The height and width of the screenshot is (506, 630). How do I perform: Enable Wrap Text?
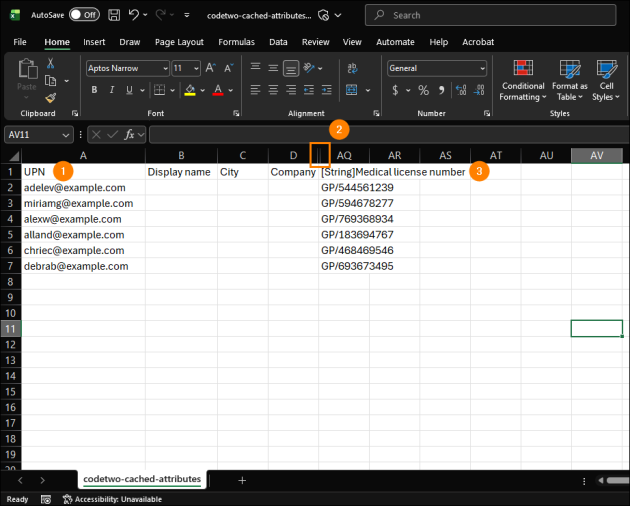(x=352, y=68)
